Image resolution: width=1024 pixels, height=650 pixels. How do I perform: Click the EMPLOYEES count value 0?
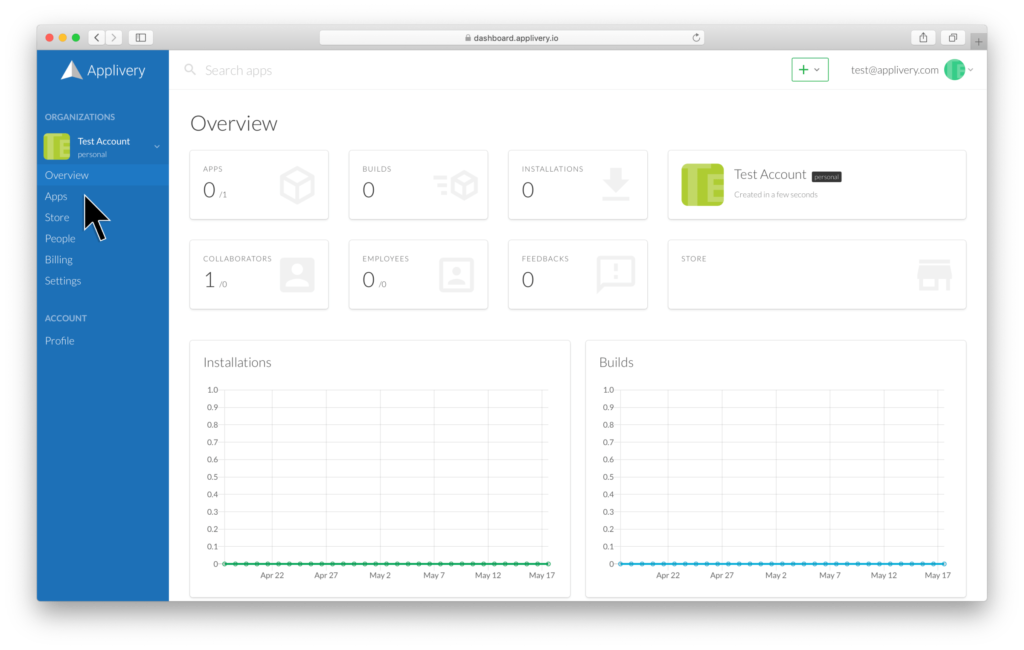pyautogui.click(x=368, y=280)
